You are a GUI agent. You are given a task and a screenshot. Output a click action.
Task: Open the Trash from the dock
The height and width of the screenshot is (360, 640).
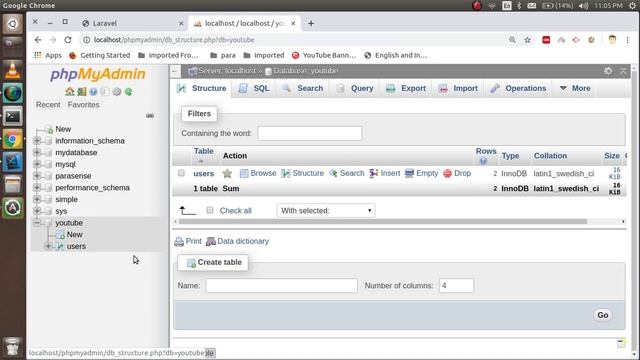(13, 346)
